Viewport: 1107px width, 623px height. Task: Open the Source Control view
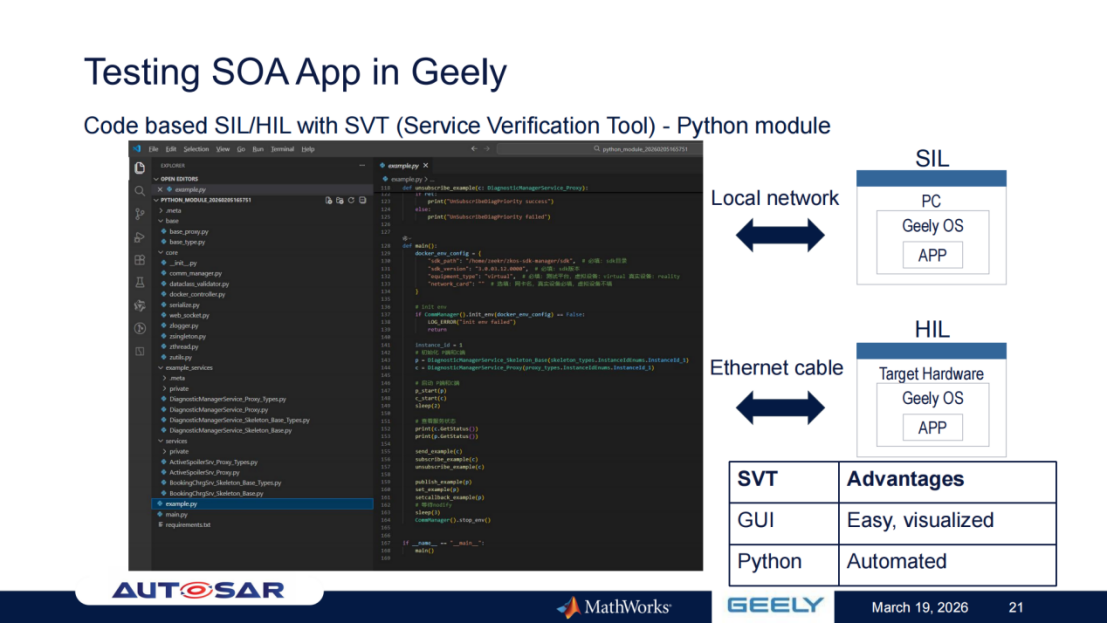(140, 213)
